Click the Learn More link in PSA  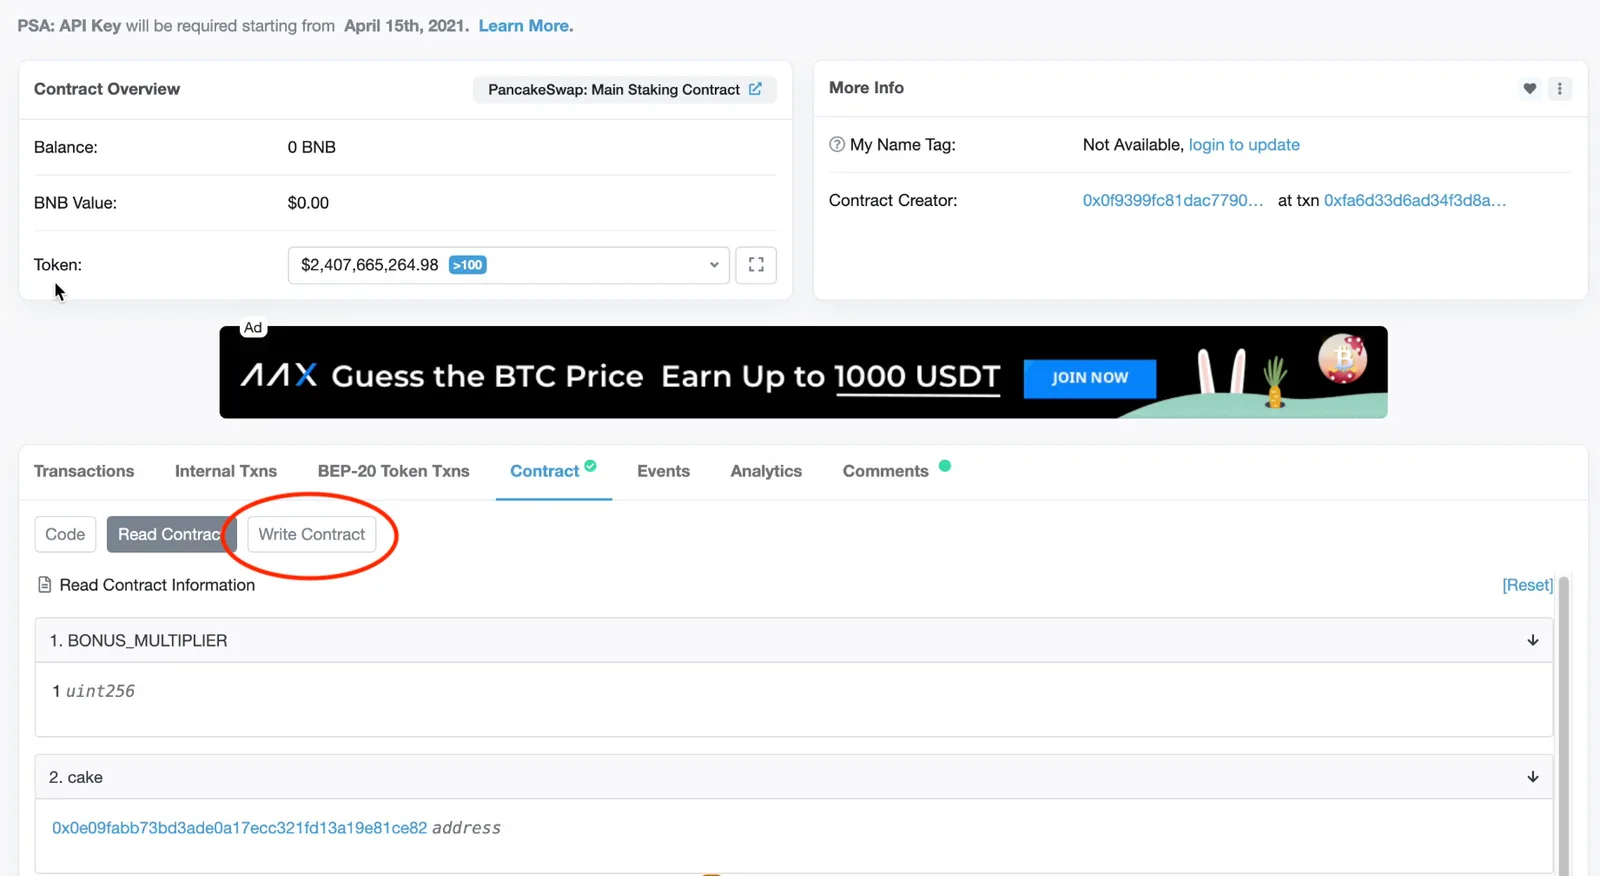tap(526, 26)
